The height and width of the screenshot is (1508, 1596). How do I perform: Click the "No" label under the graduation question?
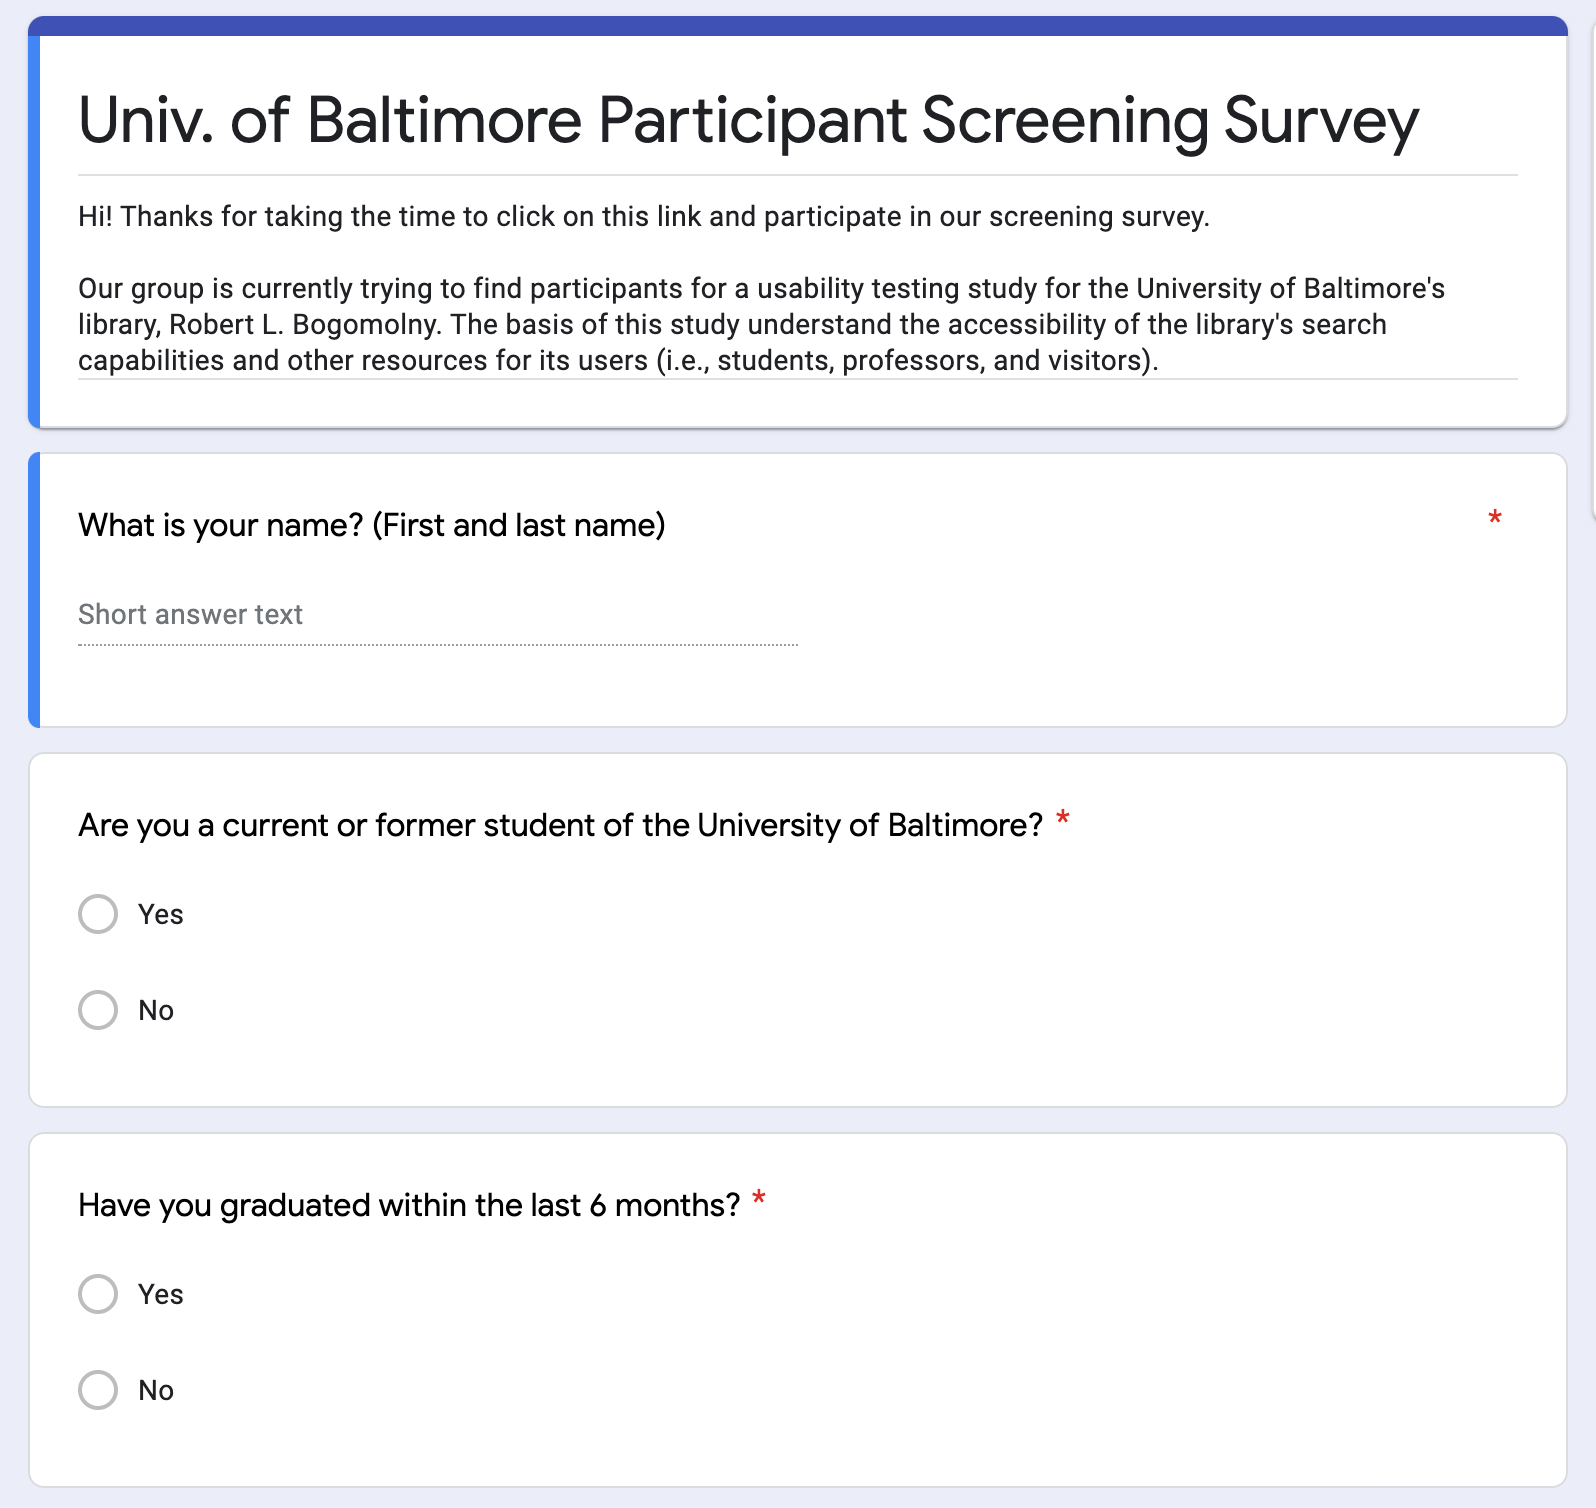156,1391
